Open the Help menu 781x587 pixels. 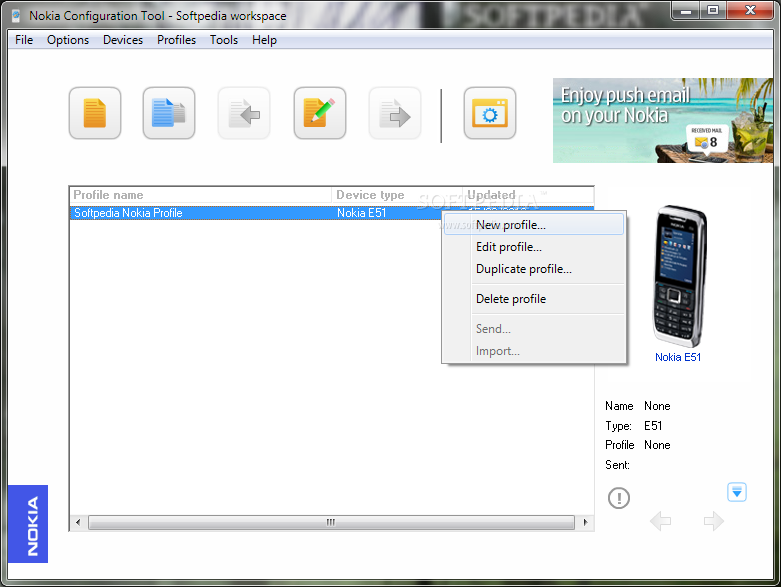pyautogui.click(x=264, y=40)
